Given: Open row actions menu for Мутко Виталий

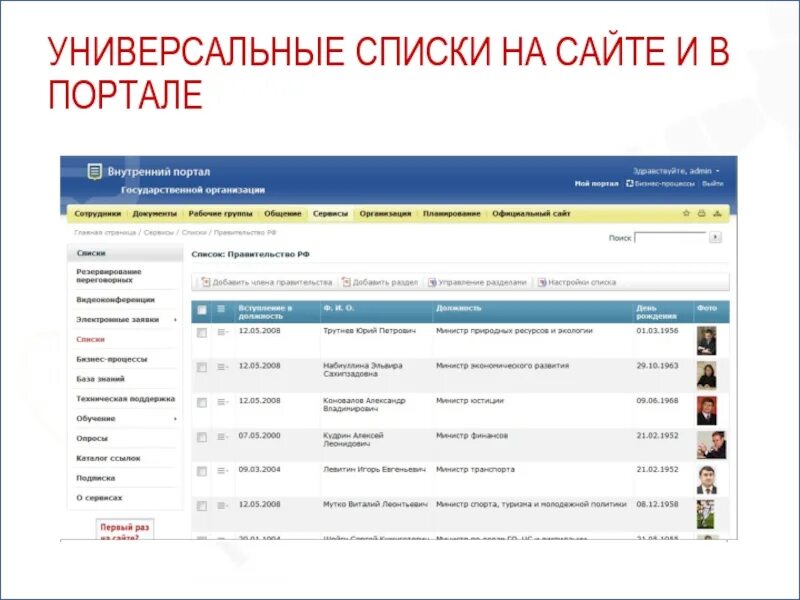Looking at the screenshot, I should (x=222, y=506).
